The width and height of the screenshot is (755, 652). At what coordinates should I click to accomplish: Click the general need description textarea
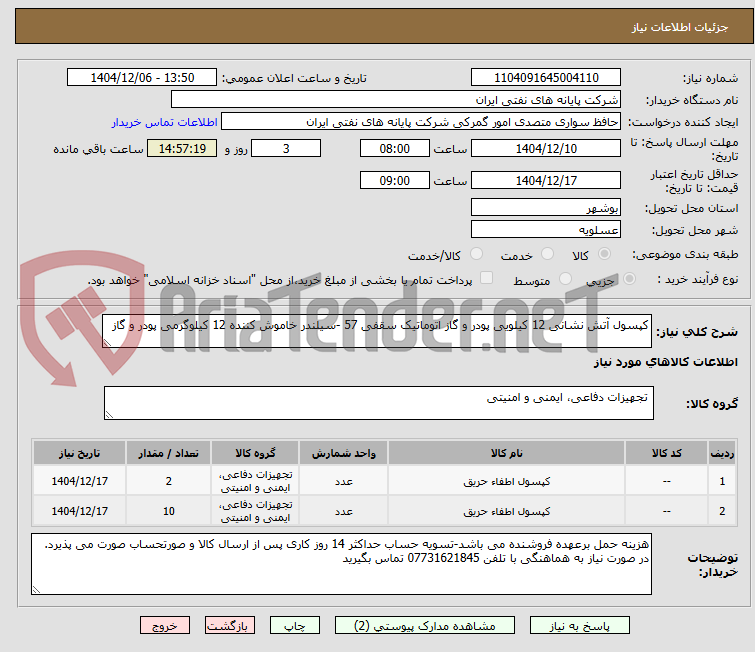(377, 331)
